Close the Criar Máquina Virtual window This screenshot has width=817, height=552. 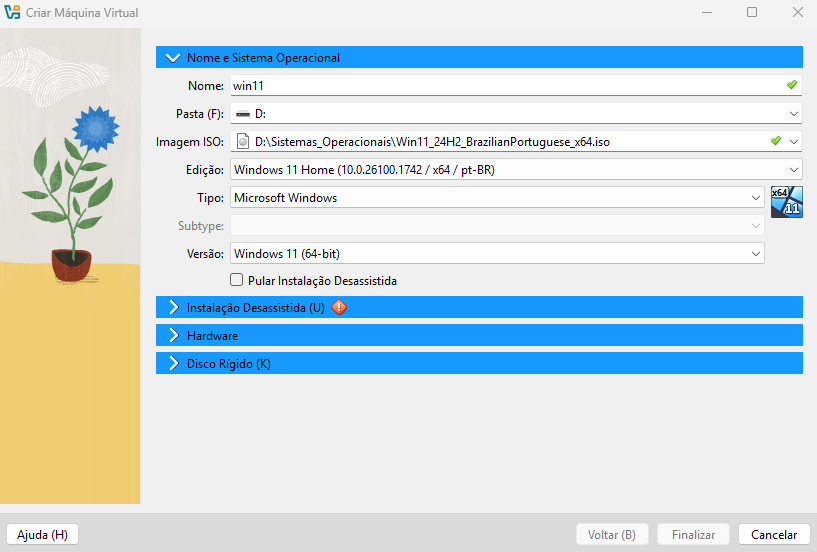(x=798, y=12)
